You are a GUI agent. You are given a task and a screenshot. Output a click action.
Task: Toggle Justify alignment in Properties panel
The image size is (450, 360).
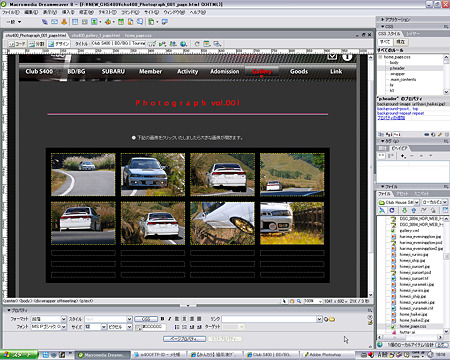[x=199, y=319]
